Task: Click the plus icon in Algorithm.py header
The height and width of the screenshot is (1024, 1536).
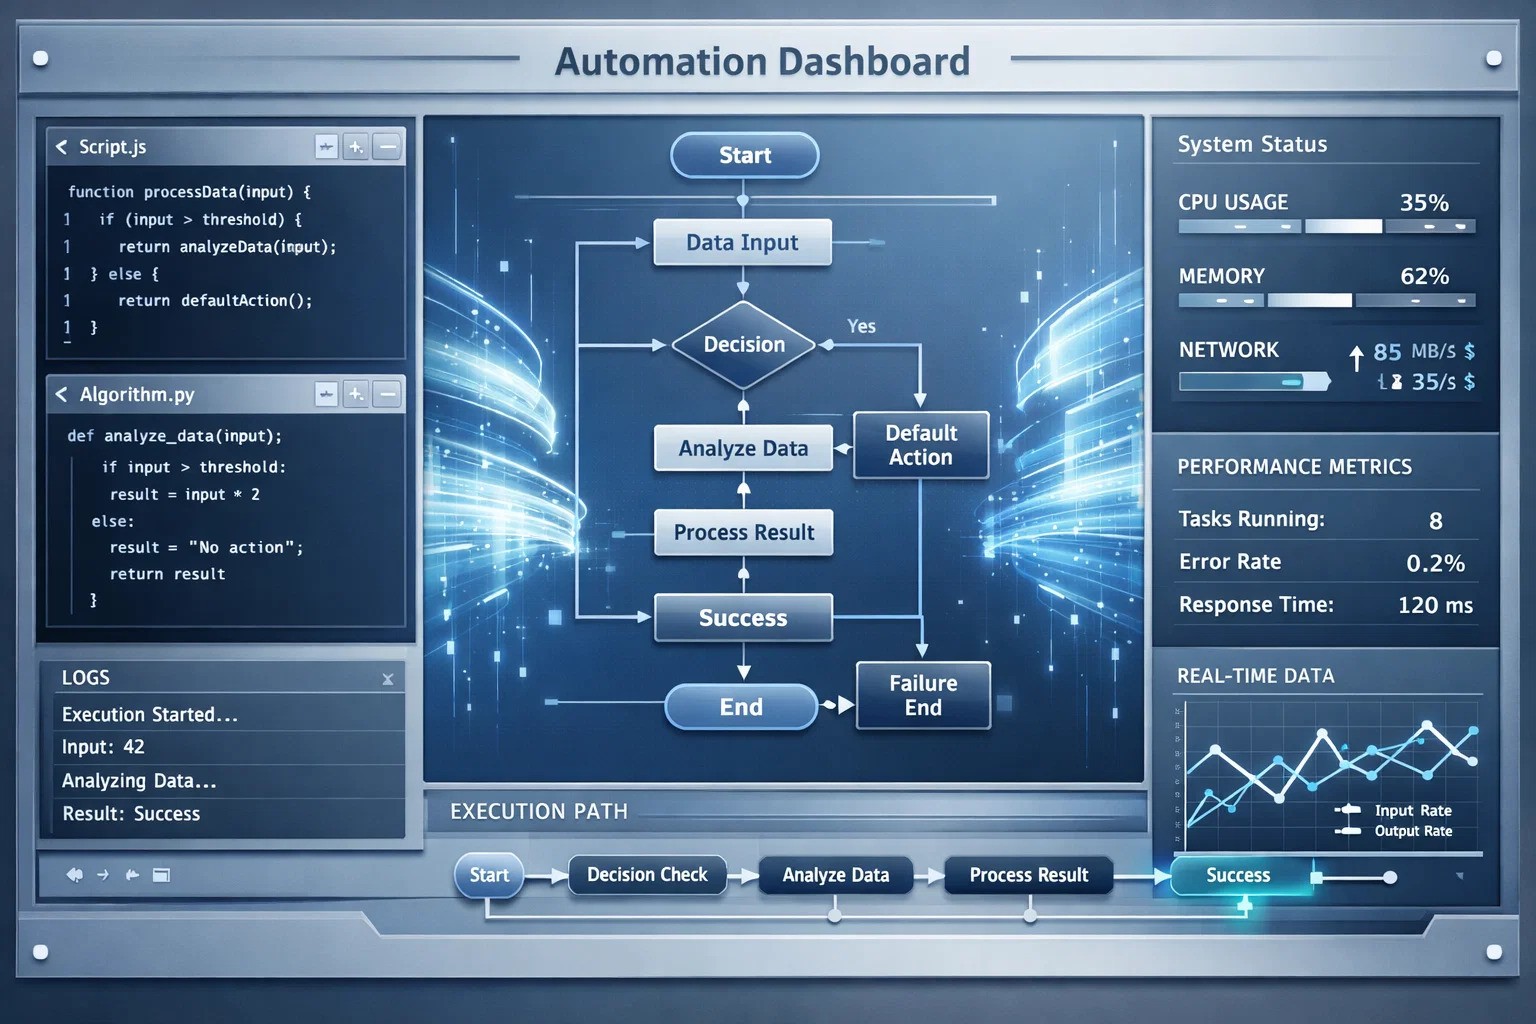Action: point(355,394)
